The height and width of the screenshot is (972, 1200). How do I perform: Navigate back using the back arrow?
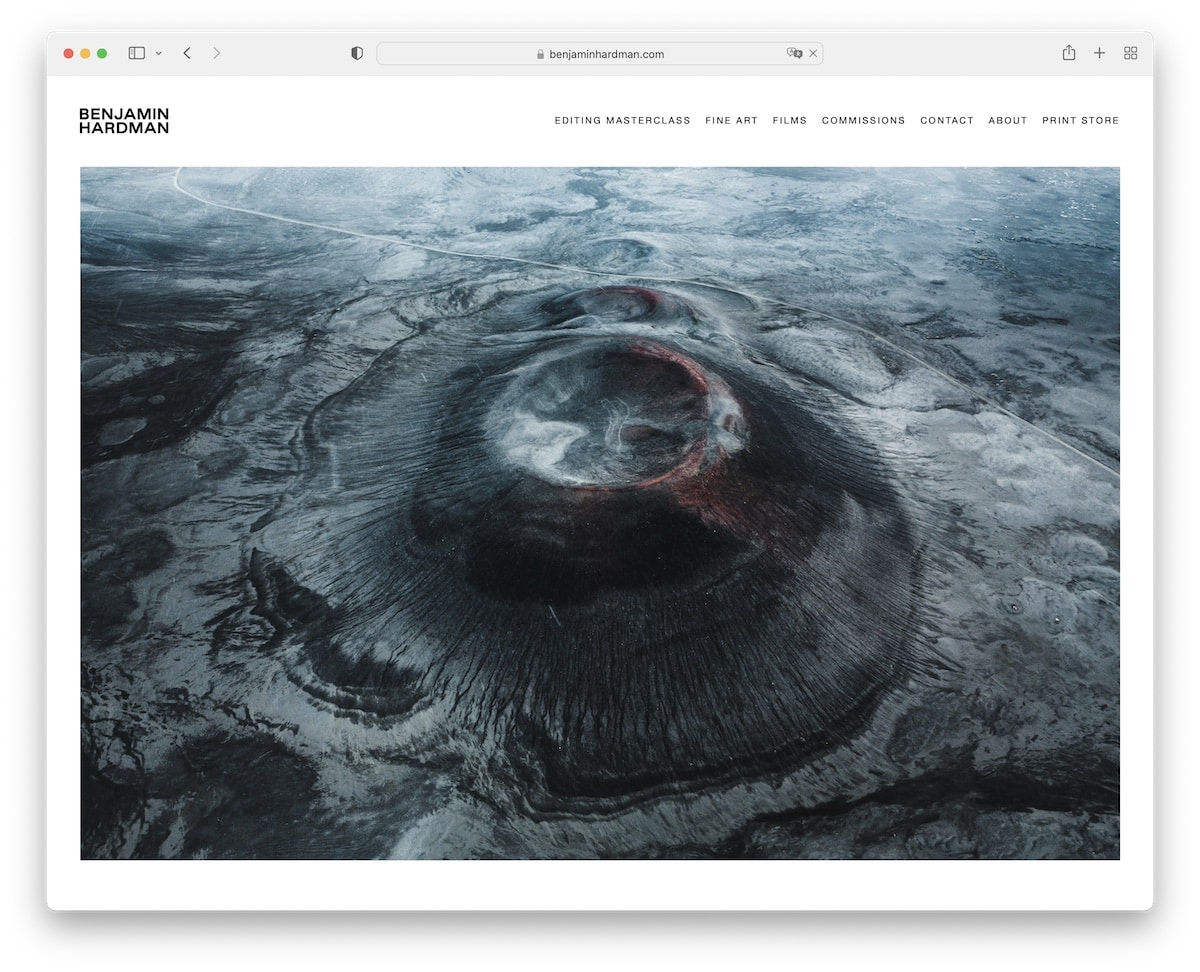[187, 52]
